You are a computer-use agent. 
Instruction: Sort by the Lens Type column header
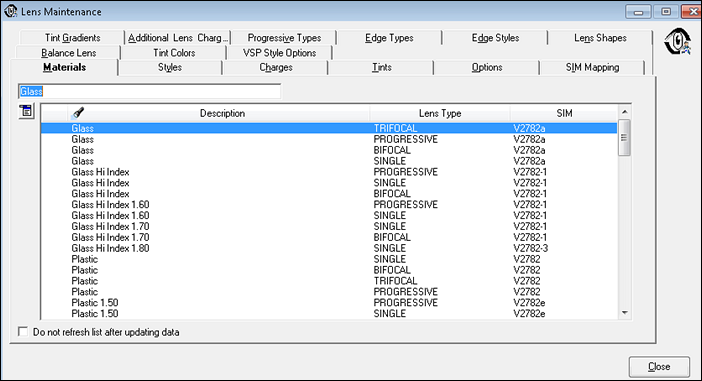[440, 113]
